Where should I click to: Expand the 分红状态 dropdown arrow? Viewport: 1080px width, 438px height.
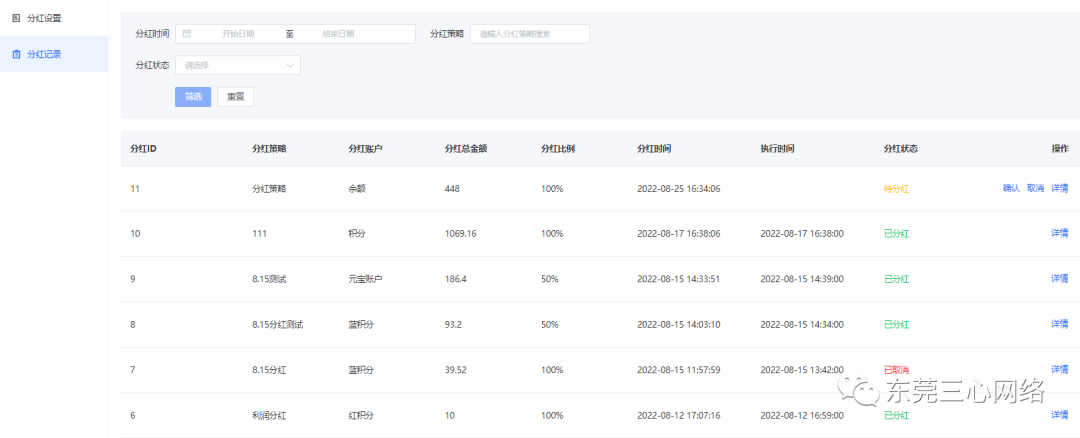click(x=290, y=65)
